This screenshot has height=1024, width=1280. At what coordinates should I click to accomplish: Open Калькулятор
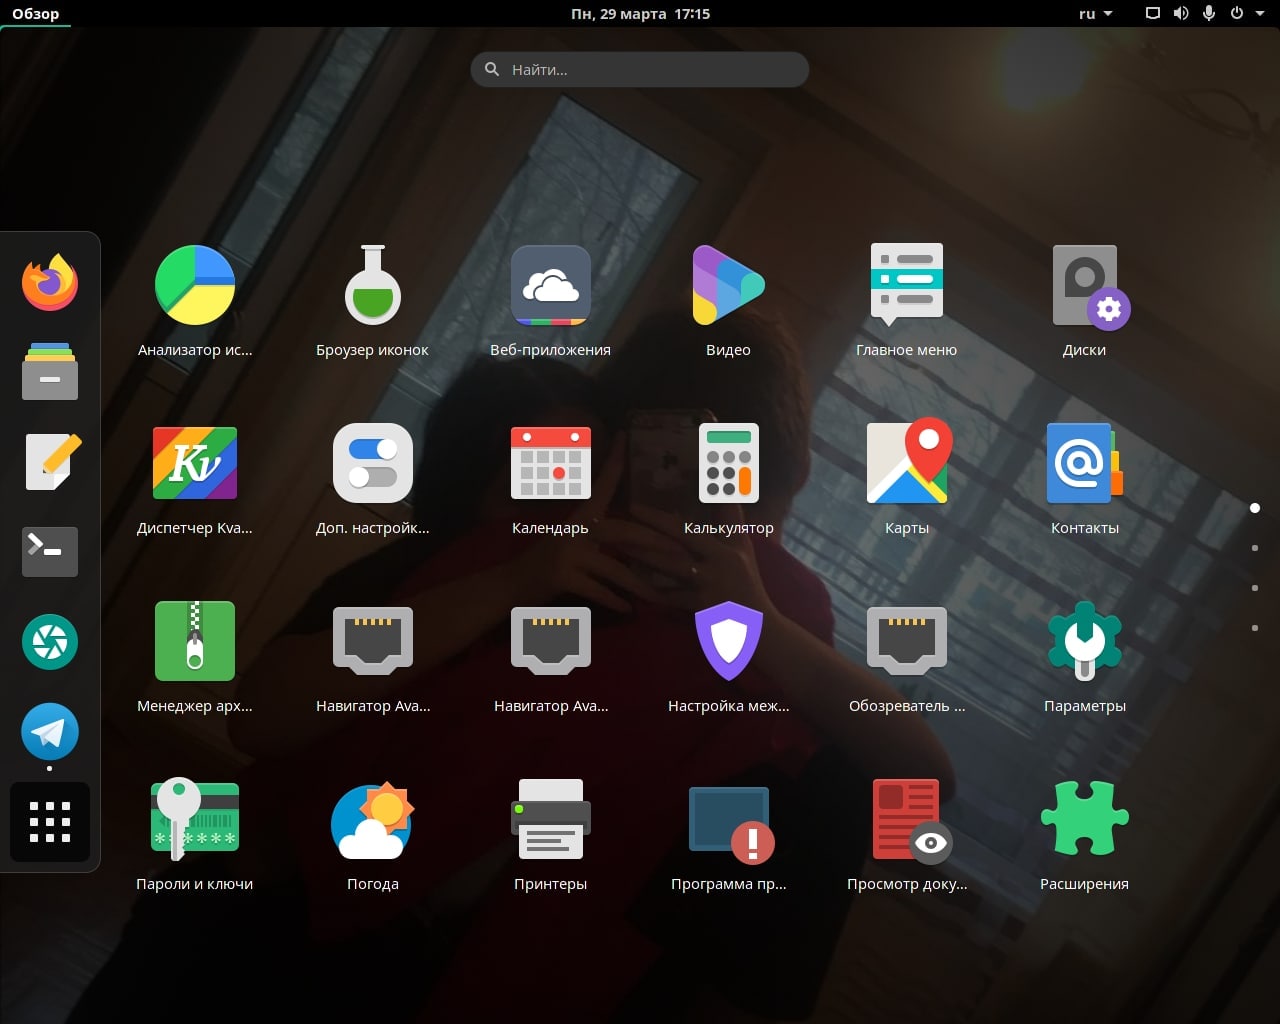(x=729, y=478)
